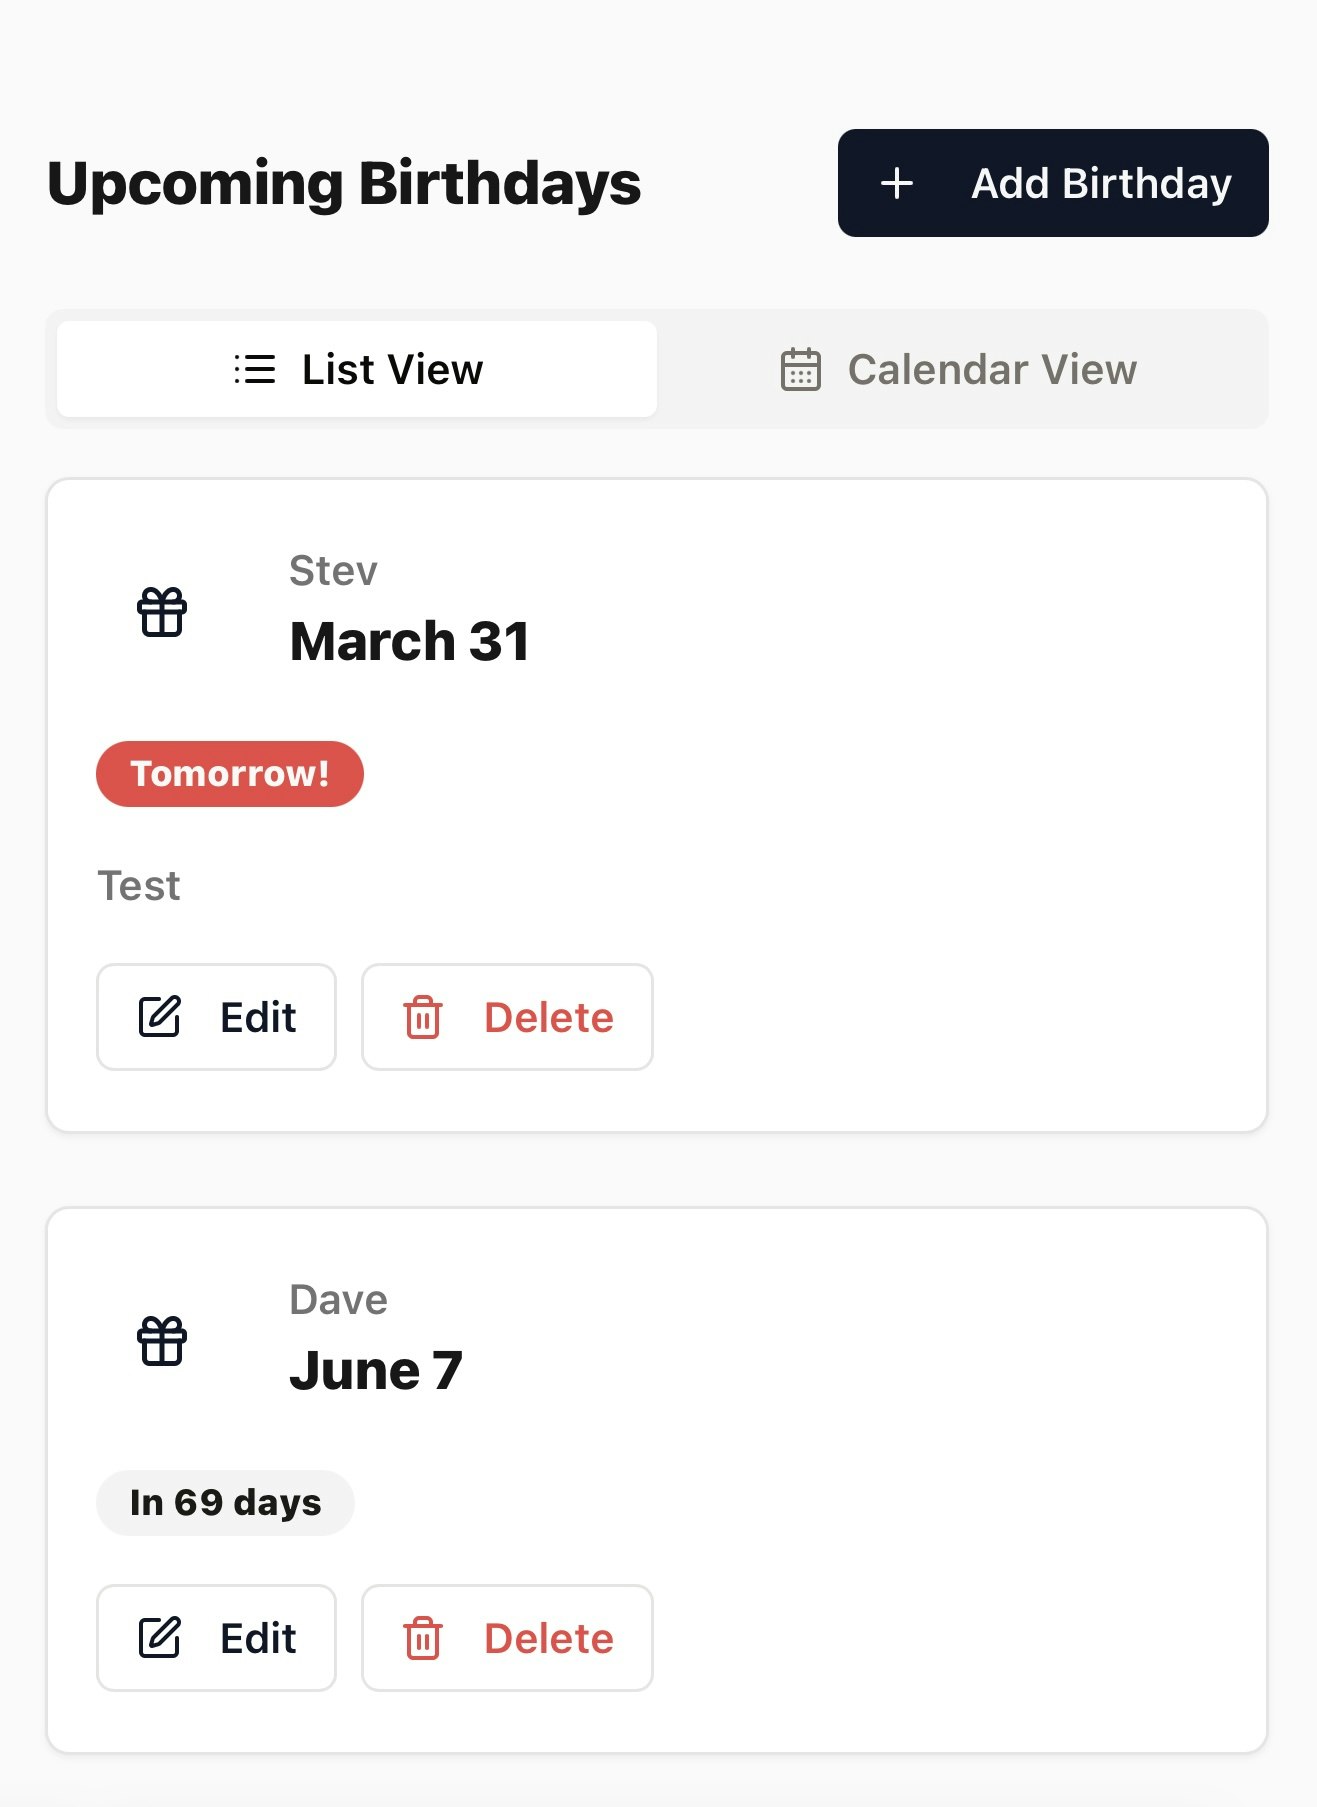Screen dimensions: 1317x1807
Task: Delete Dave's June 7 birthday
Action: click(507, 1638)
